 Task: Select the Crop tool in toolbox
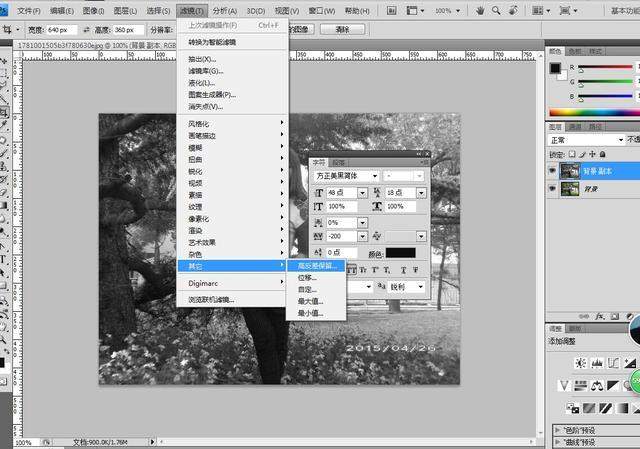(4, 112)
